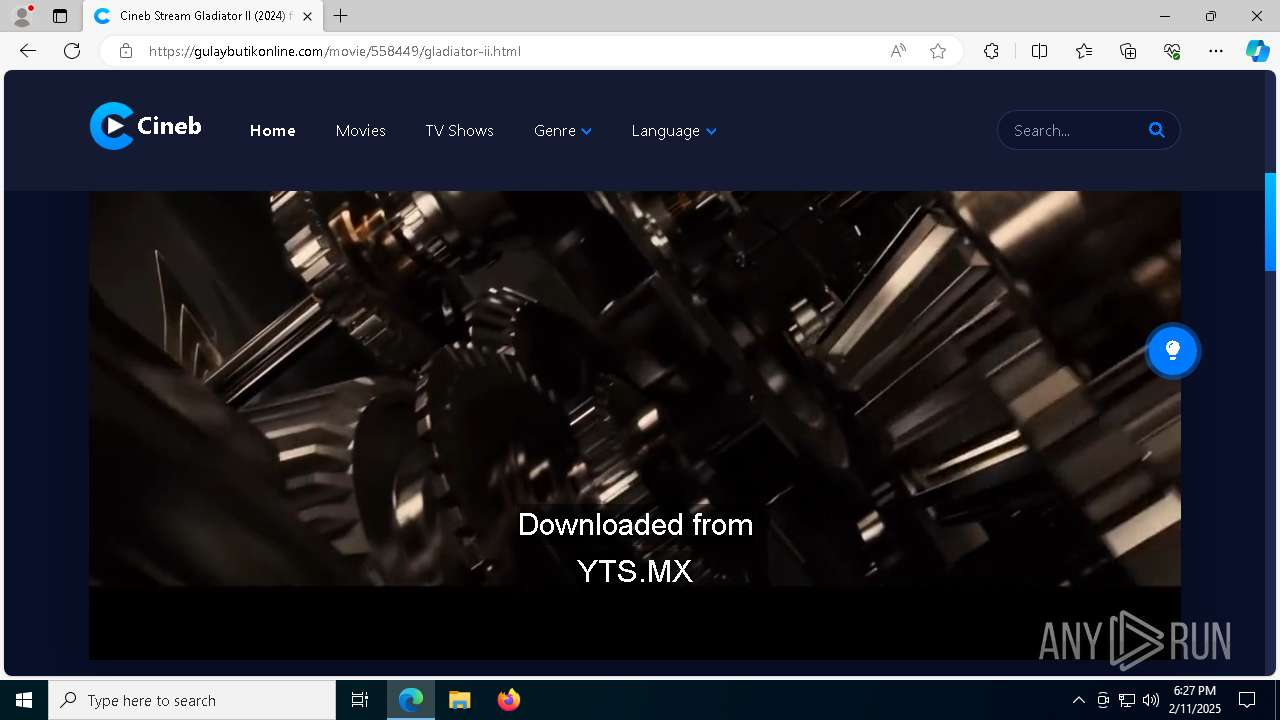The image size is (1280, 720).
Task: Click the taskbar search box
Action: tap(192, 700)
